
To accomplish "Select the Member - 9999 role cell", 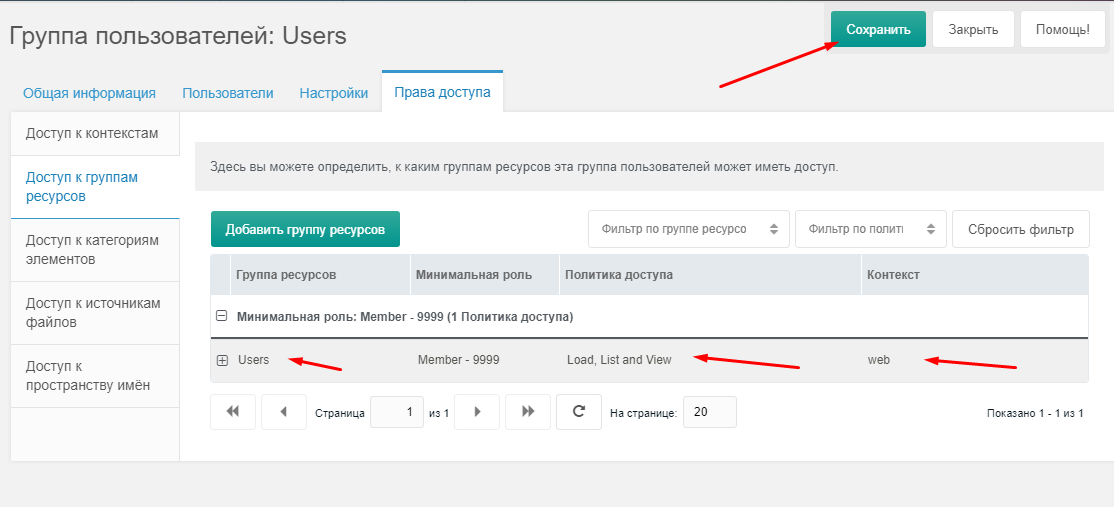I will 458,360.
